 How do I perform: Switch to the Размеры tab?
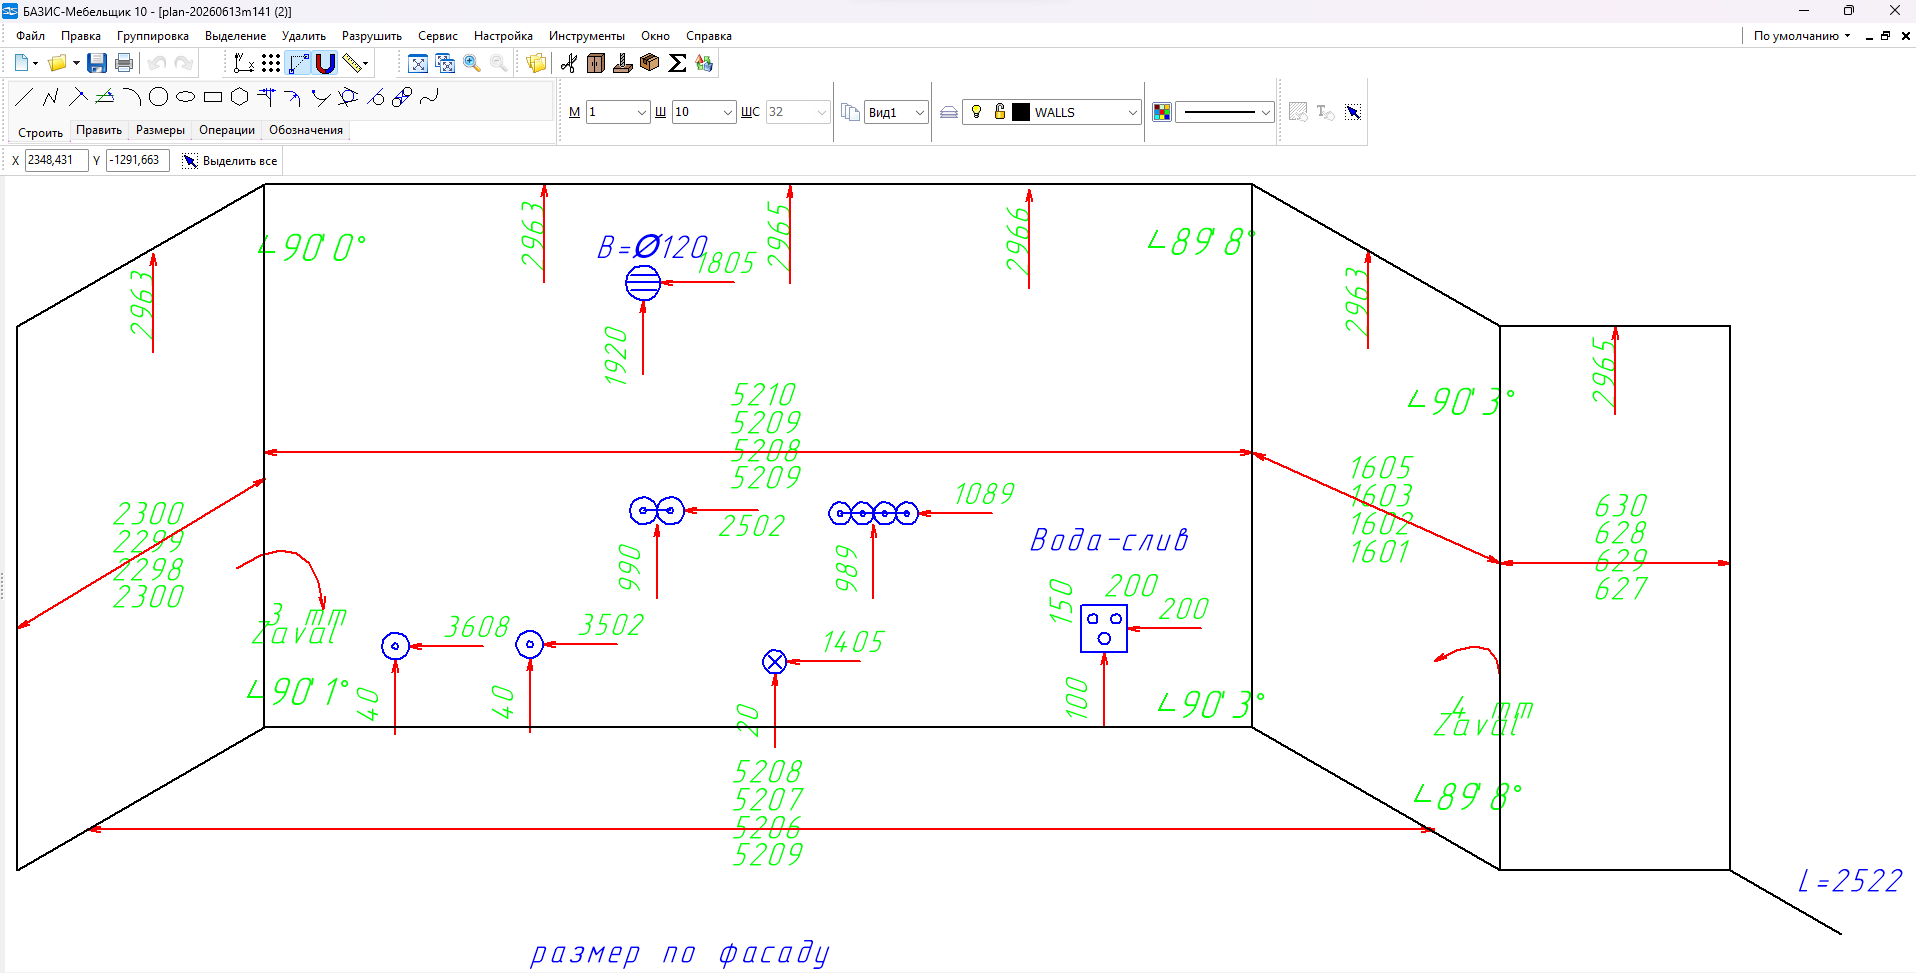click(x=160, y=130)
